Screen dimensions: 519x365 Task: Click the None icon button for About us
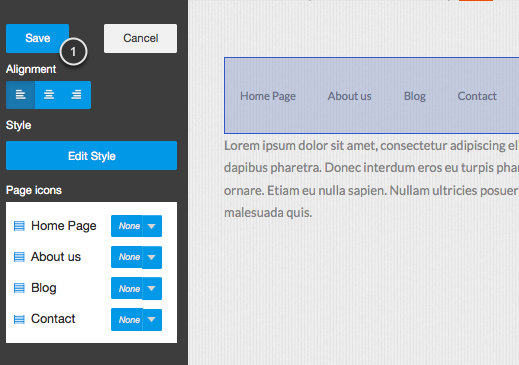pyautogui.click(x=127, y=257)
